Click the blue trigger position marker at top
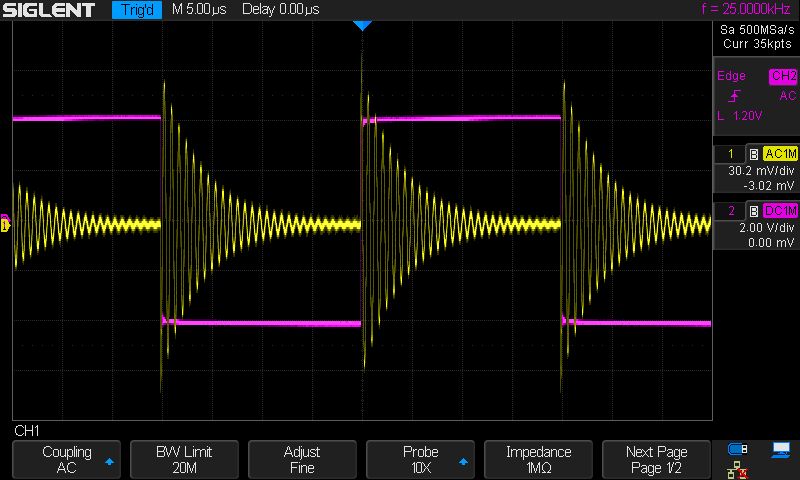The height and width of the screenshot is (480, 800). click(x=362, y=25)
